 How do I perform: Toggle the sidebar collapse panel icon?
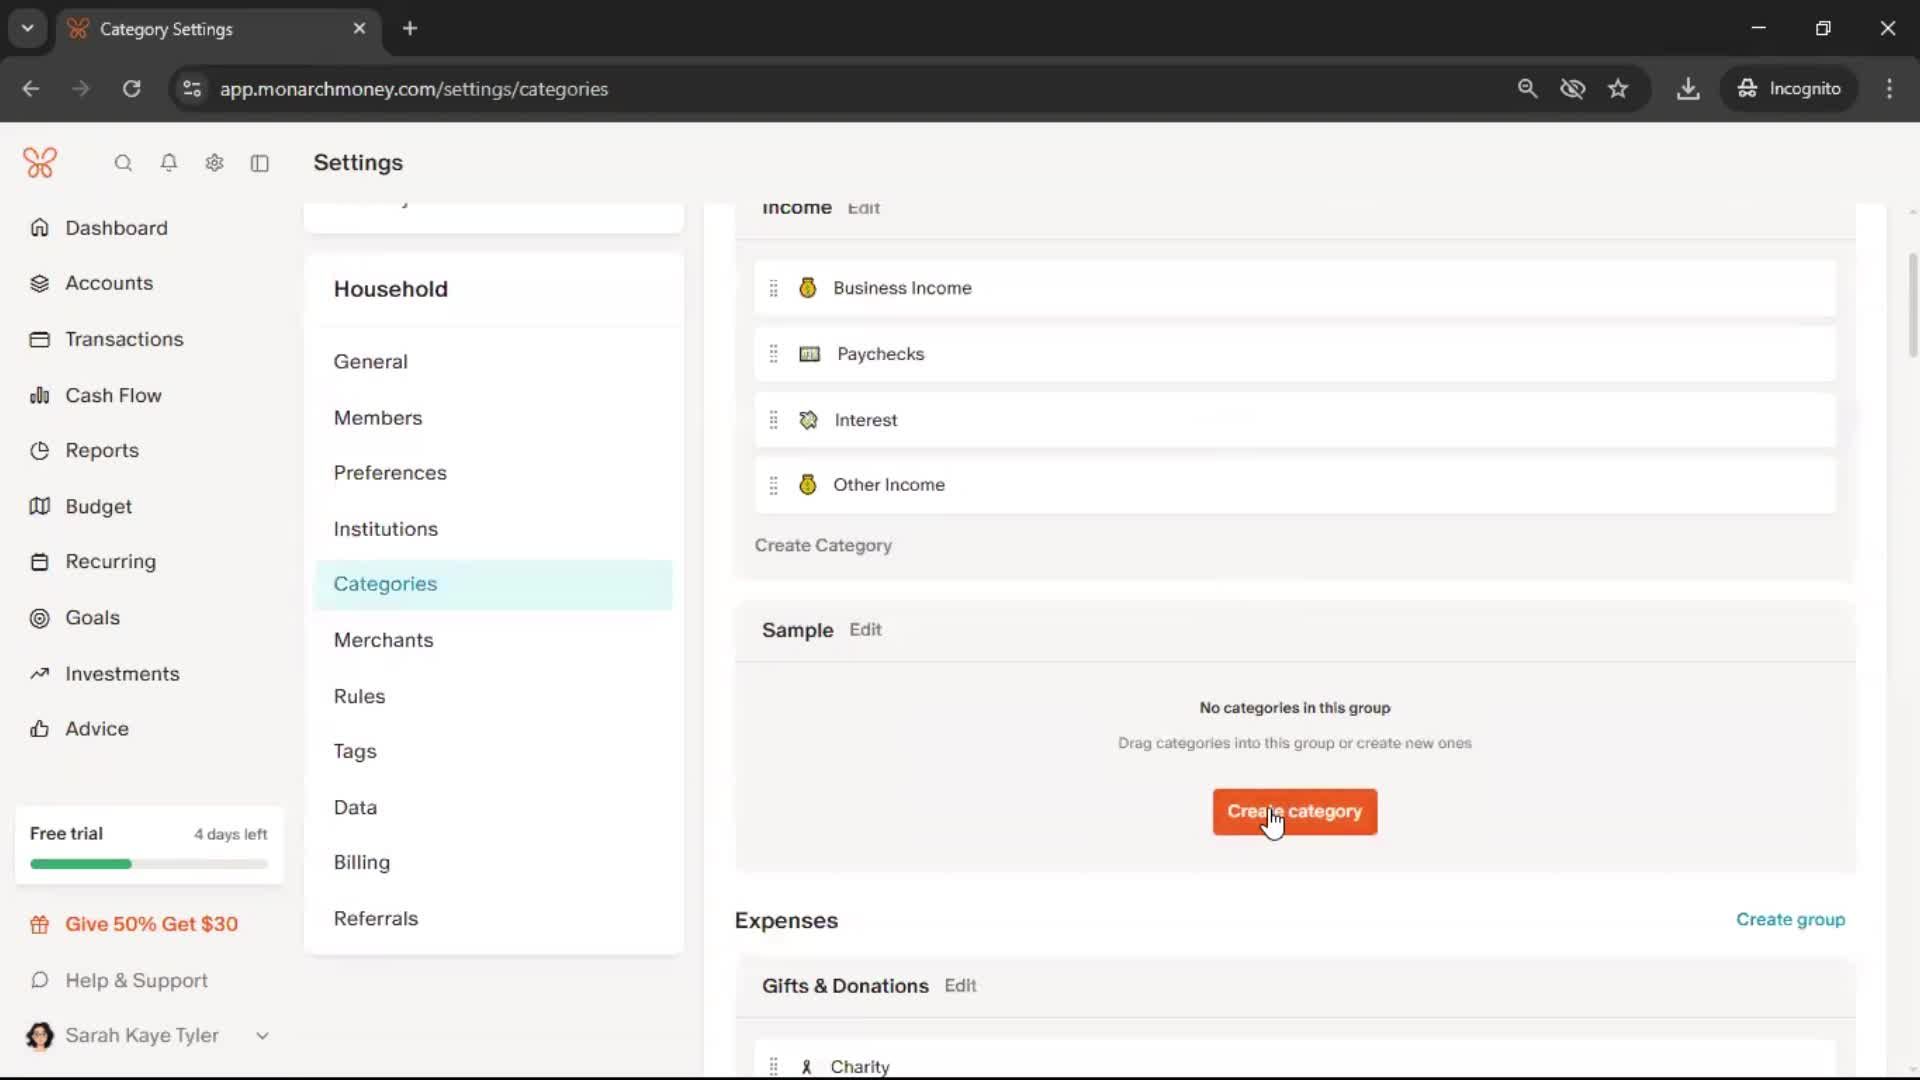(260, 163)
